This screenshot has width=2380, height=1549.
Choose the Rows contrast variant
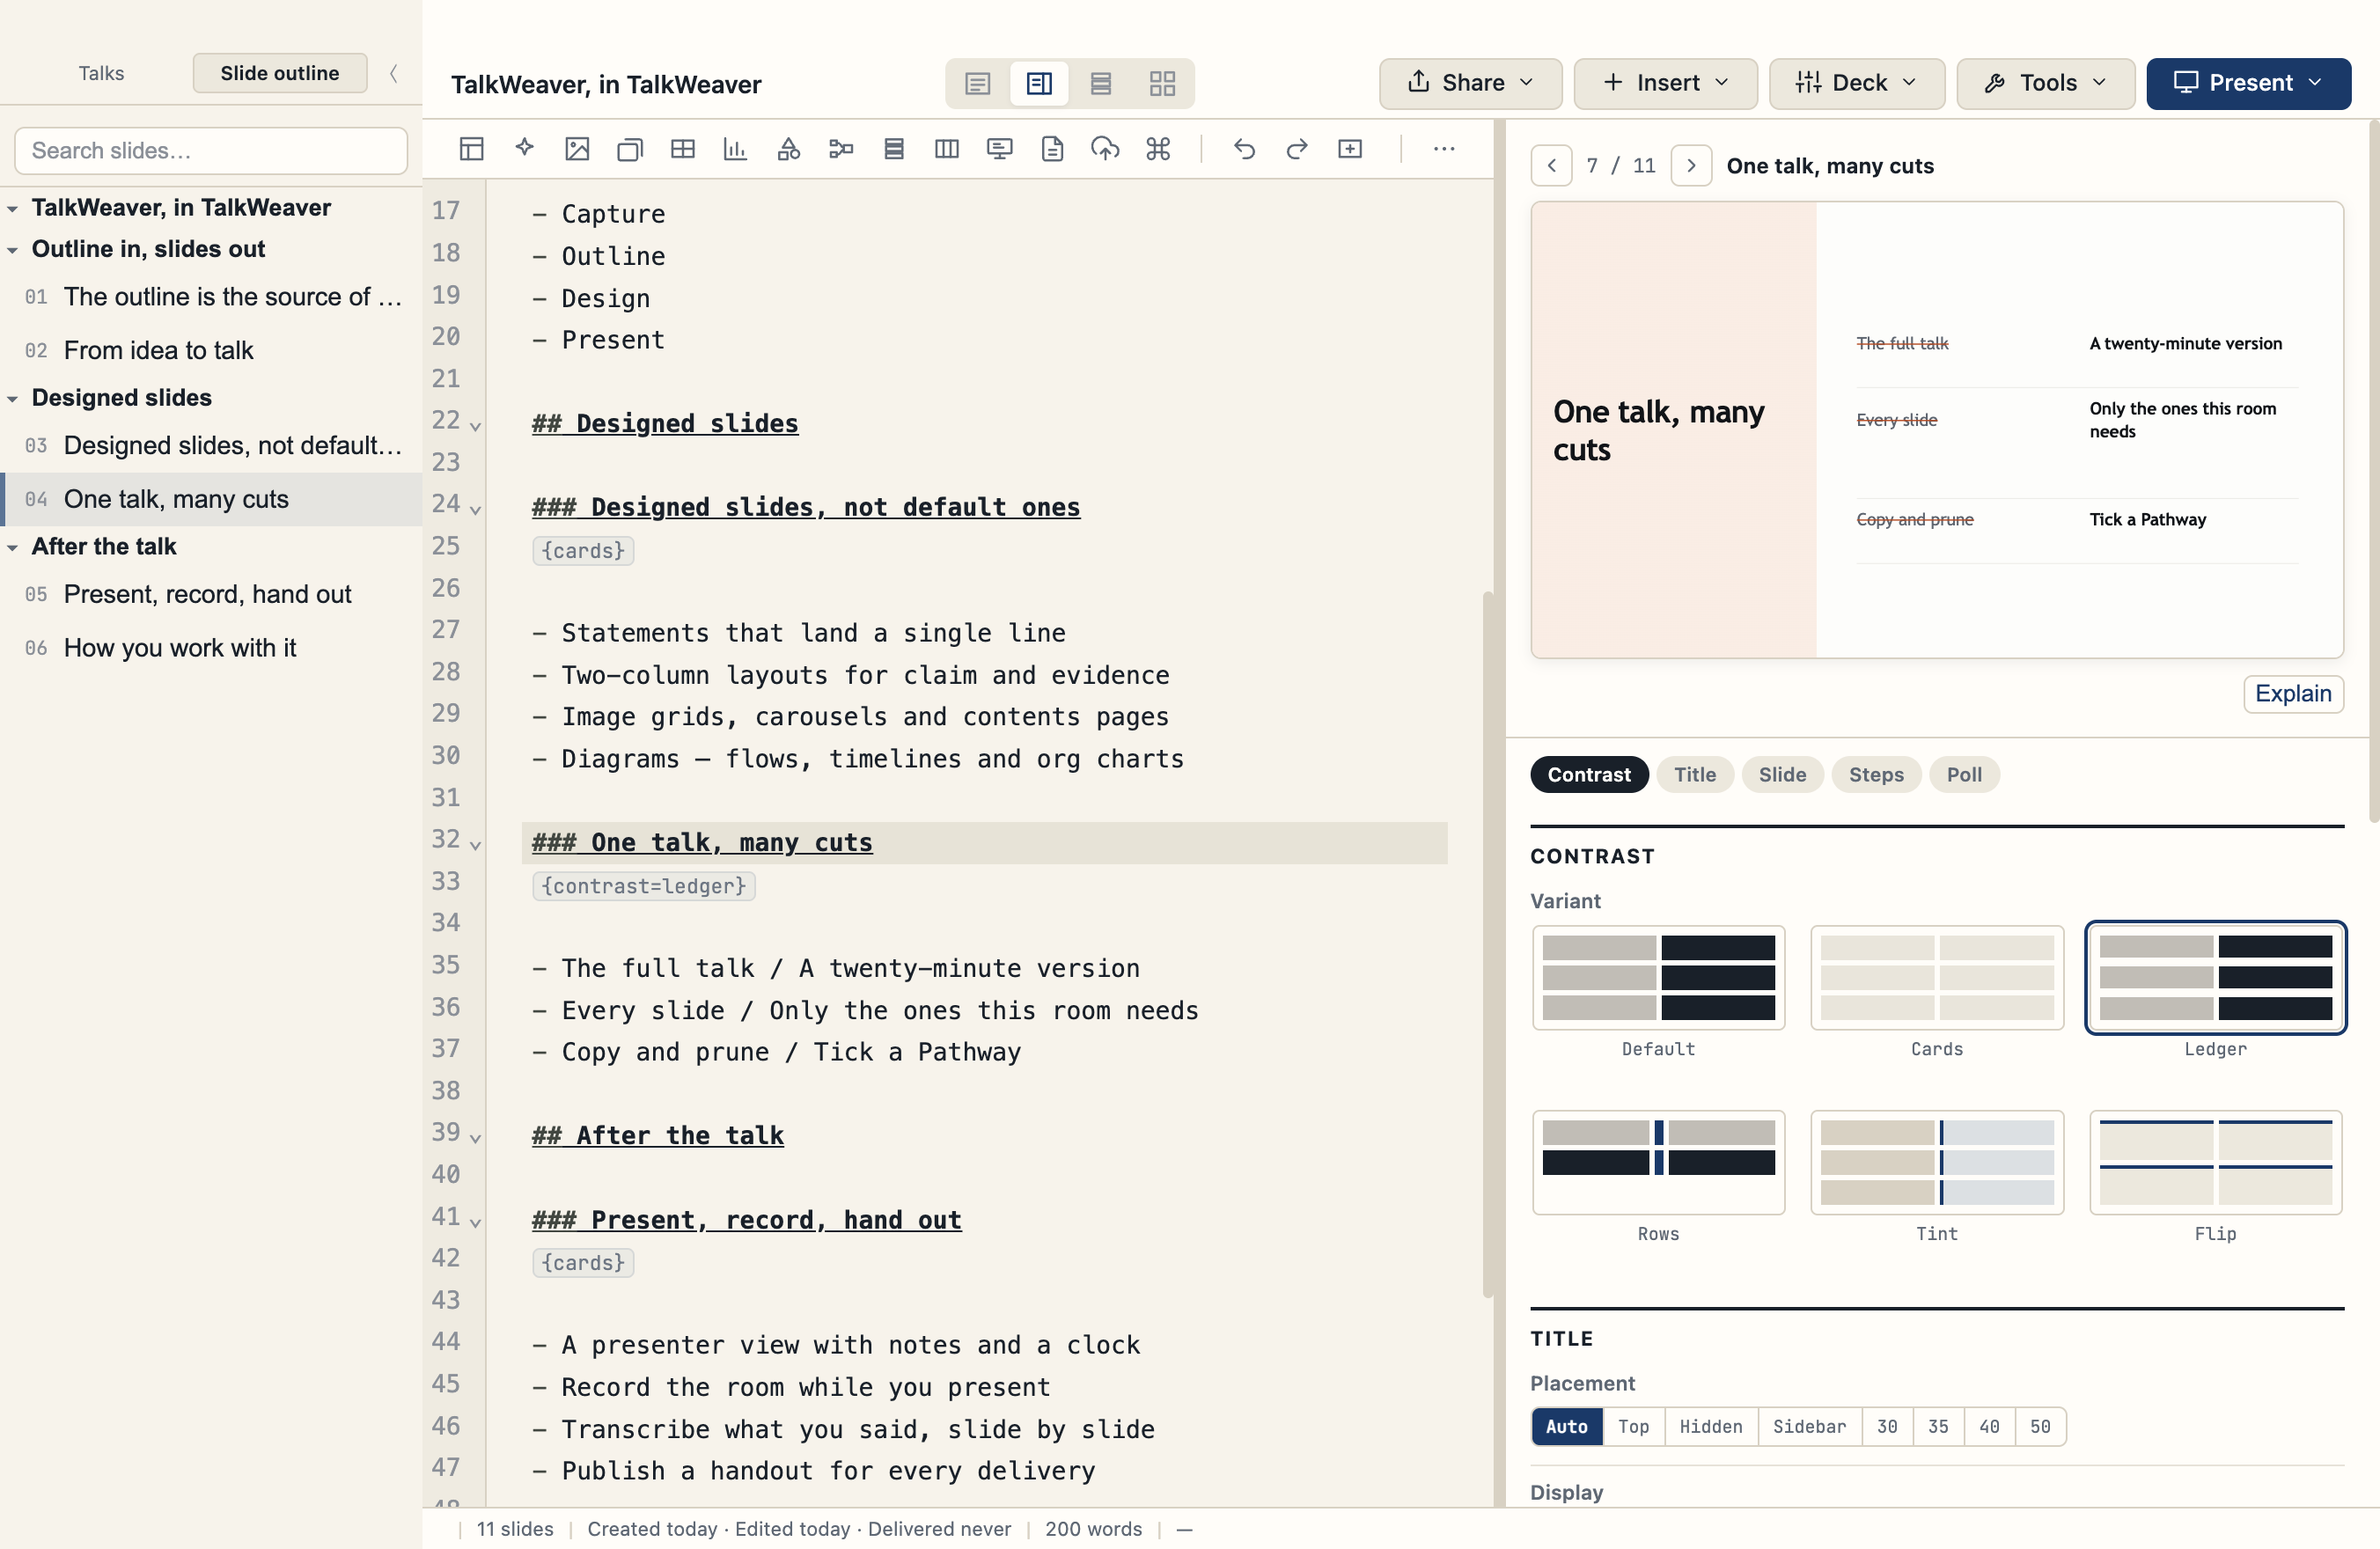(x=1658, y=1162)
